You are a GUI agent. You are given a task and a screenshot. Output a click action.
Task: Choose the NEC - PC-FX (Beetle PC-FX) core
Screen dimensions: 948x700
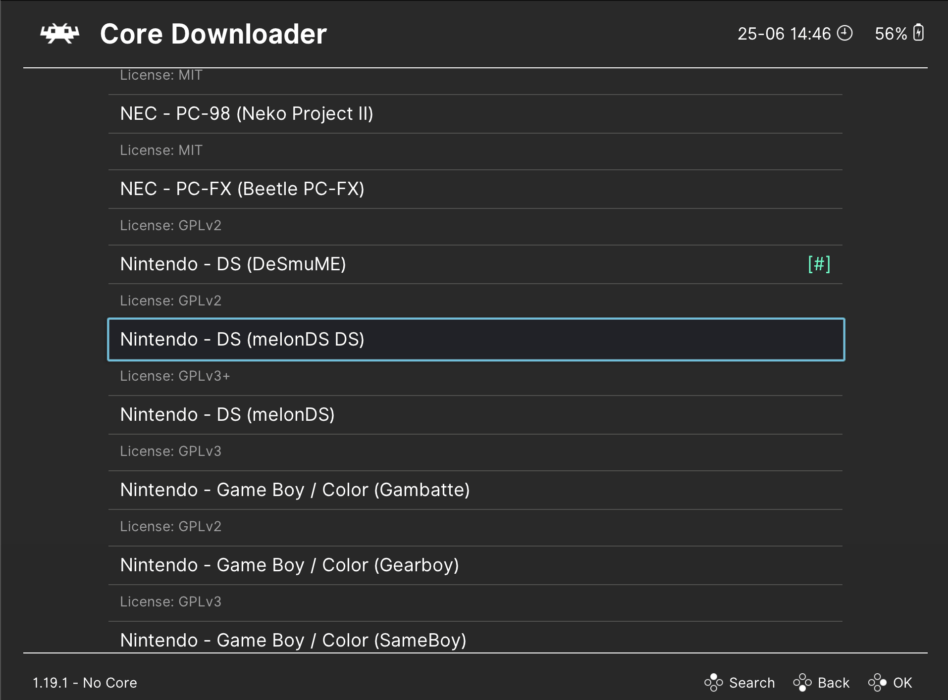(x=241, y=188)
